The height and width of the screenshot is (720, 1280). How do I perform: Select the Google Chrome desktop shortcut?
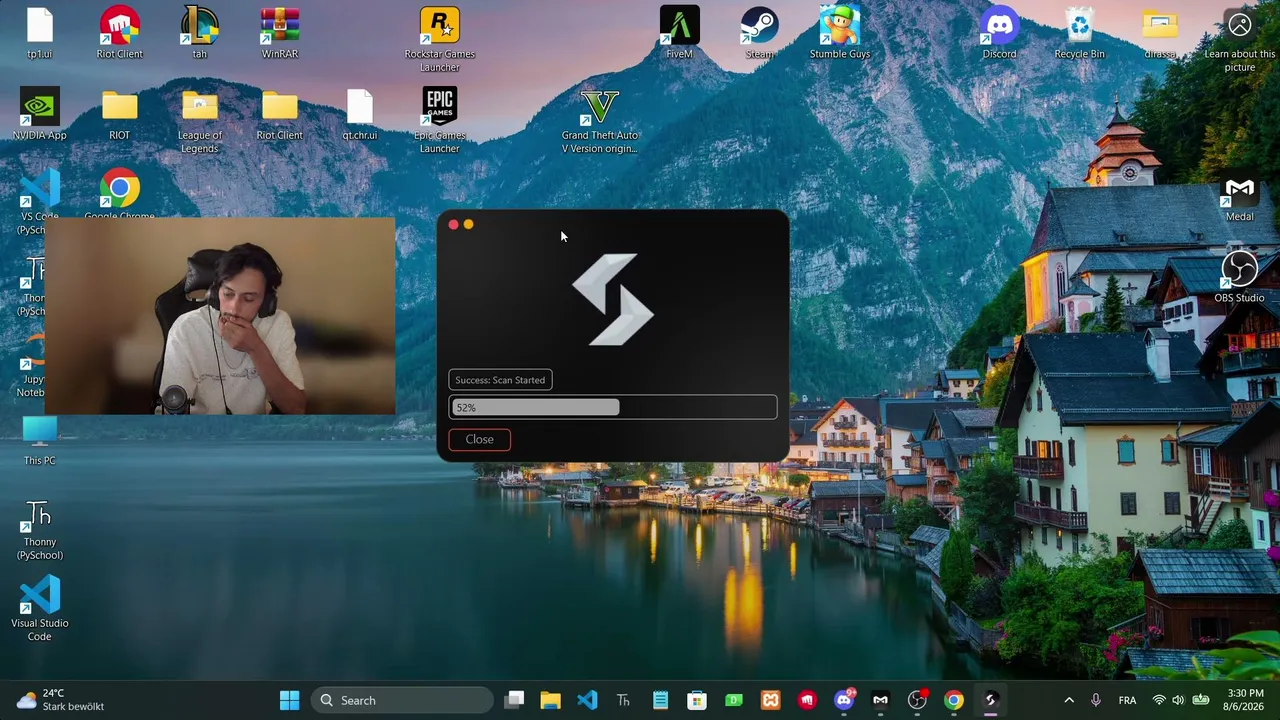[x=120, y=194]
